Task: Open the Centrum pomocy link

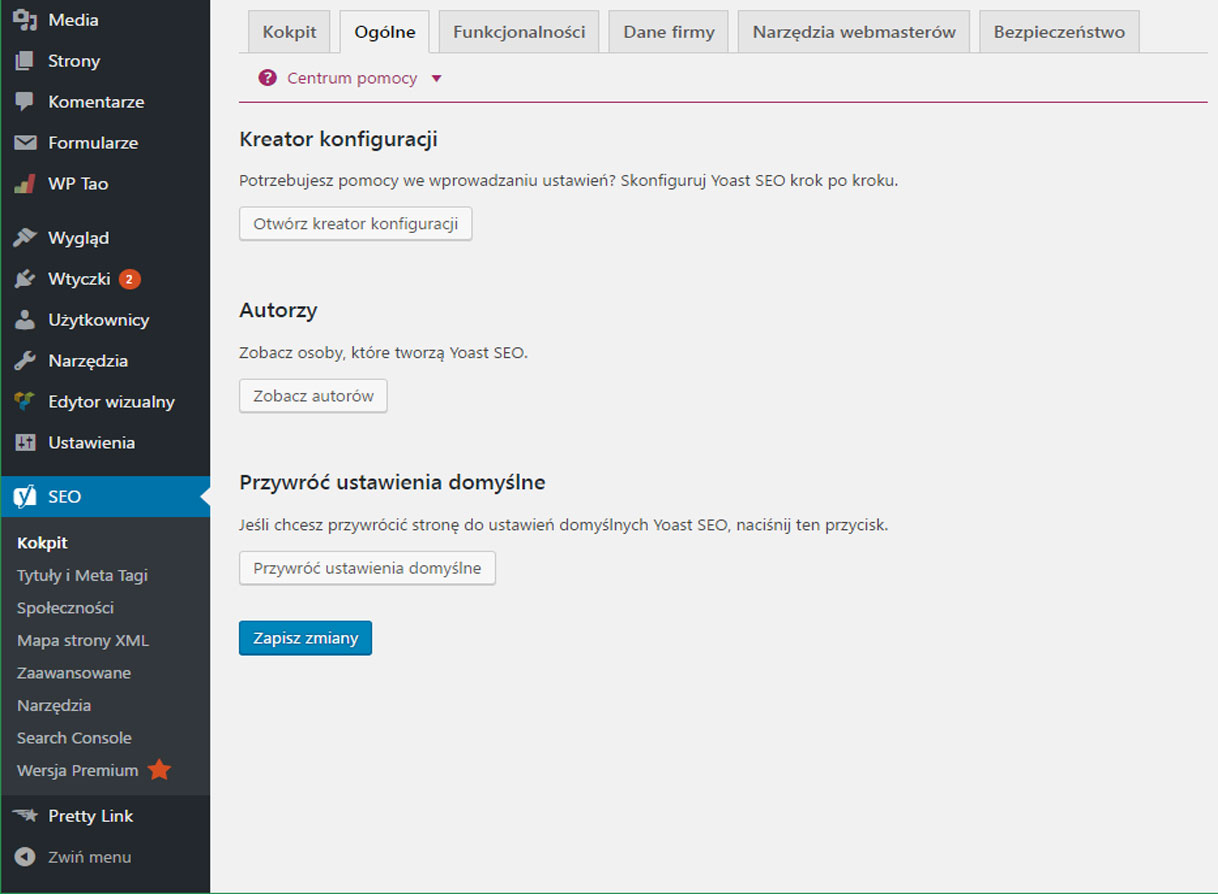Action: (x=352, y=78)
